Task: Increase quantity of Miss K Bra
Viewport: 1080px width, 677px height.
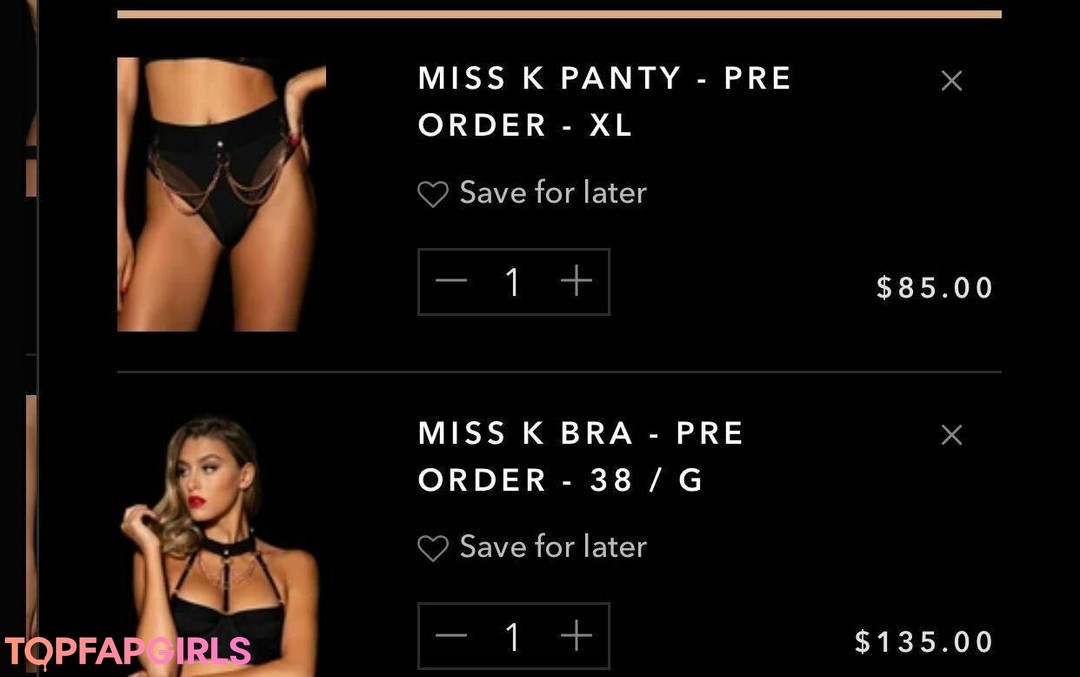Action: (576, 635)
